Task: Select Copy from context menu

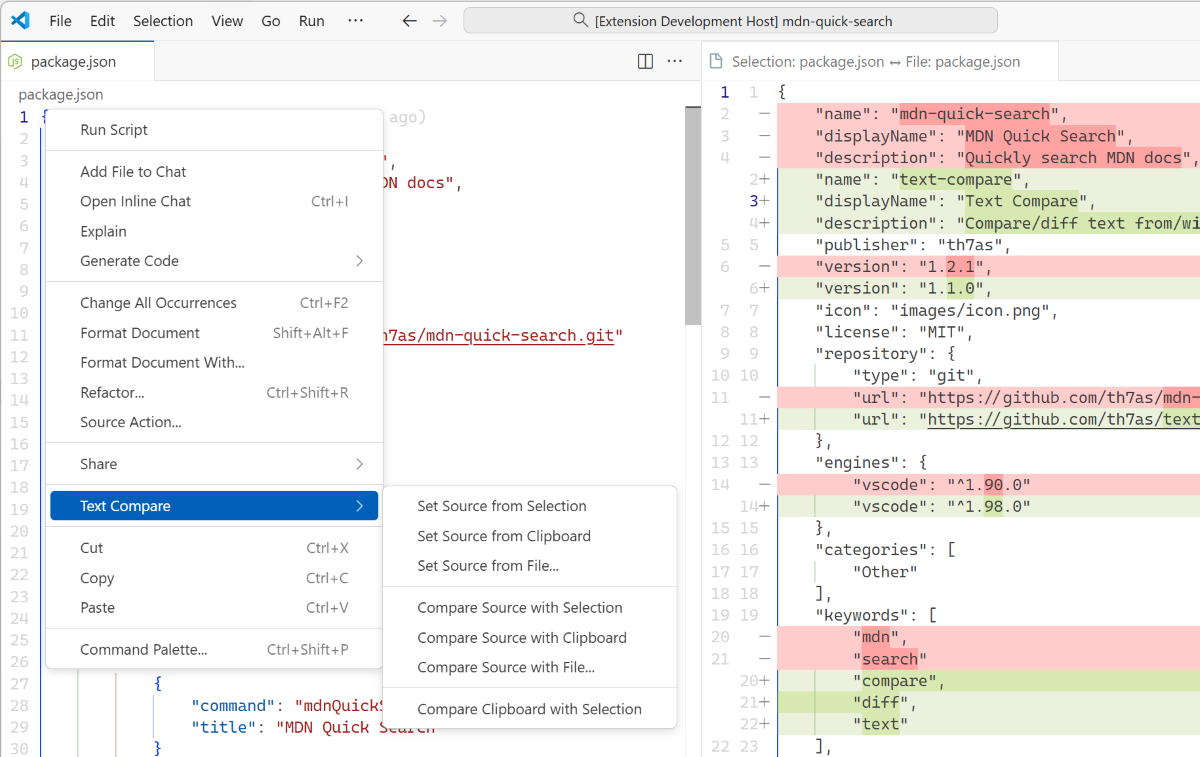Action: pyautogui.click(x=214, y=578)
